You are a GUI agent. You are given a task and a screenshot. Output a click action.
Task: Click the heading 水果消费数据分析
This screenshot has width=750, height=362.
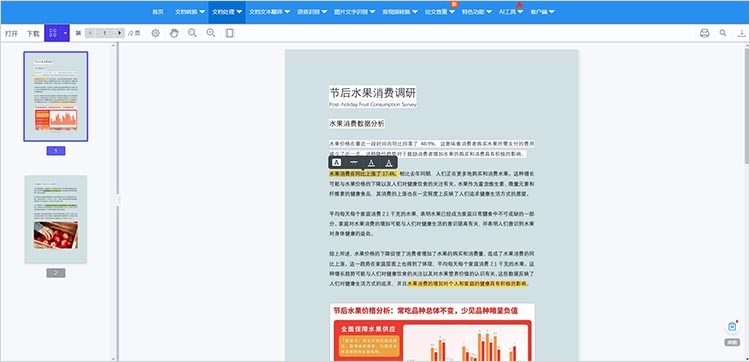tap(356, 123)
